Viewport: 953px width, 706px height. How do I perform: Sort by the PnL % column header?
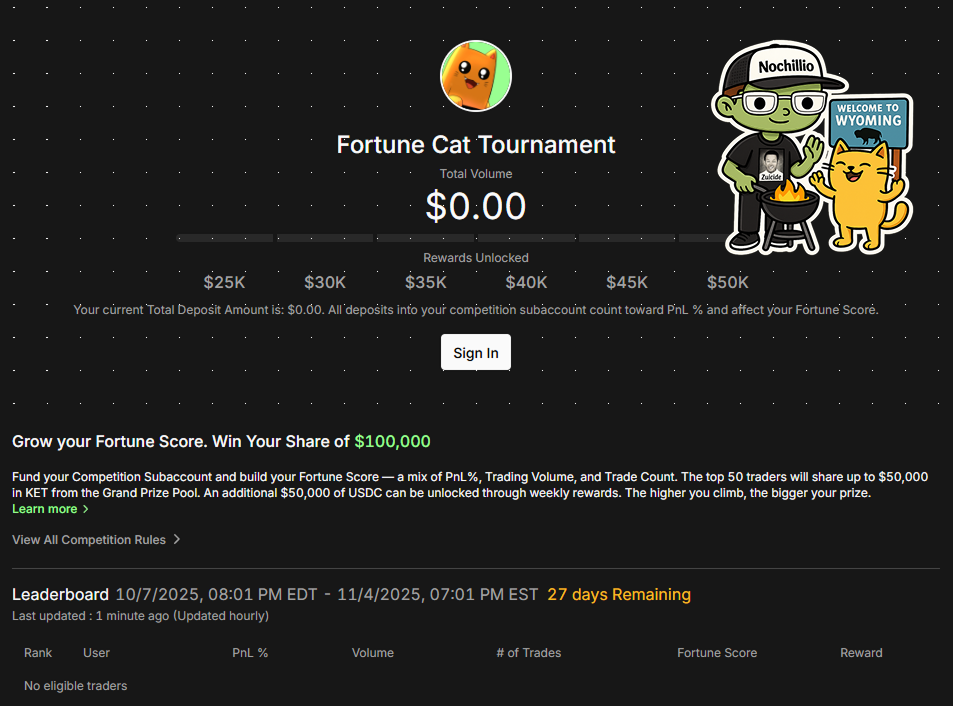click(250, 653)
